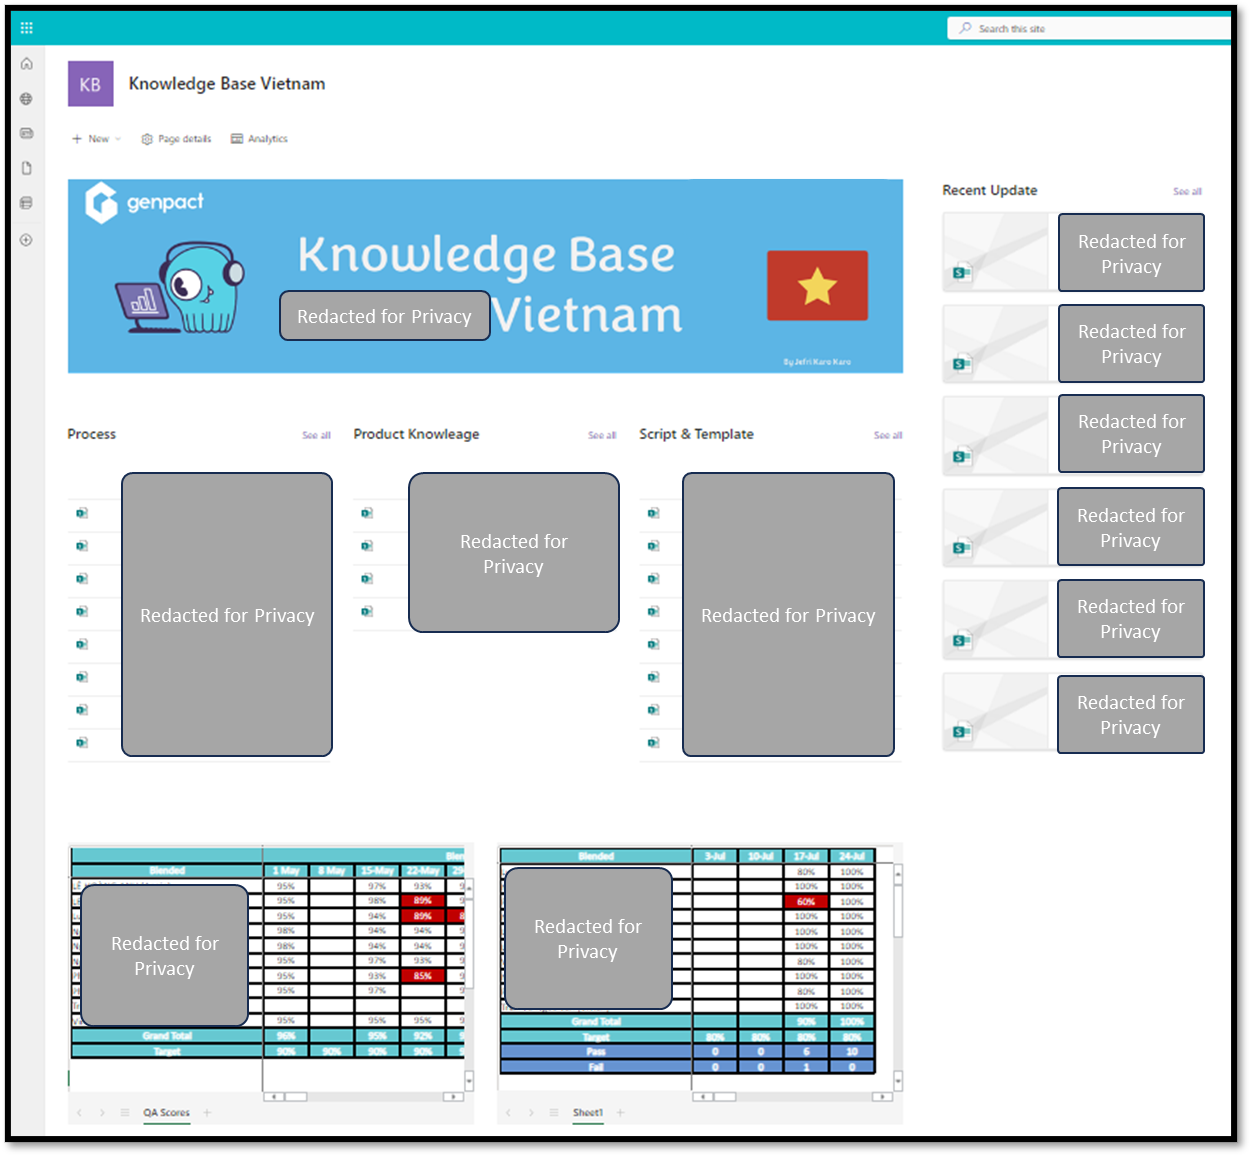Open the app launcher waffle icon

[x=27, y=28]
